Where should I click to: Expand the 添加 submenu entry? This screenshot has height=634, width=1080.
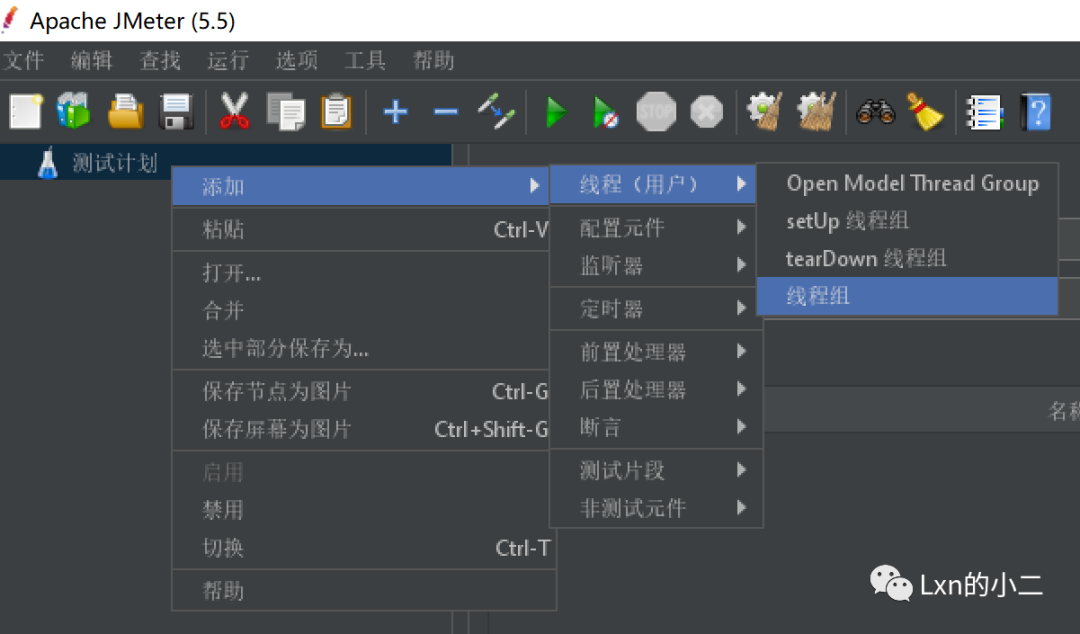pyautogui.click(x=360, y=186)
